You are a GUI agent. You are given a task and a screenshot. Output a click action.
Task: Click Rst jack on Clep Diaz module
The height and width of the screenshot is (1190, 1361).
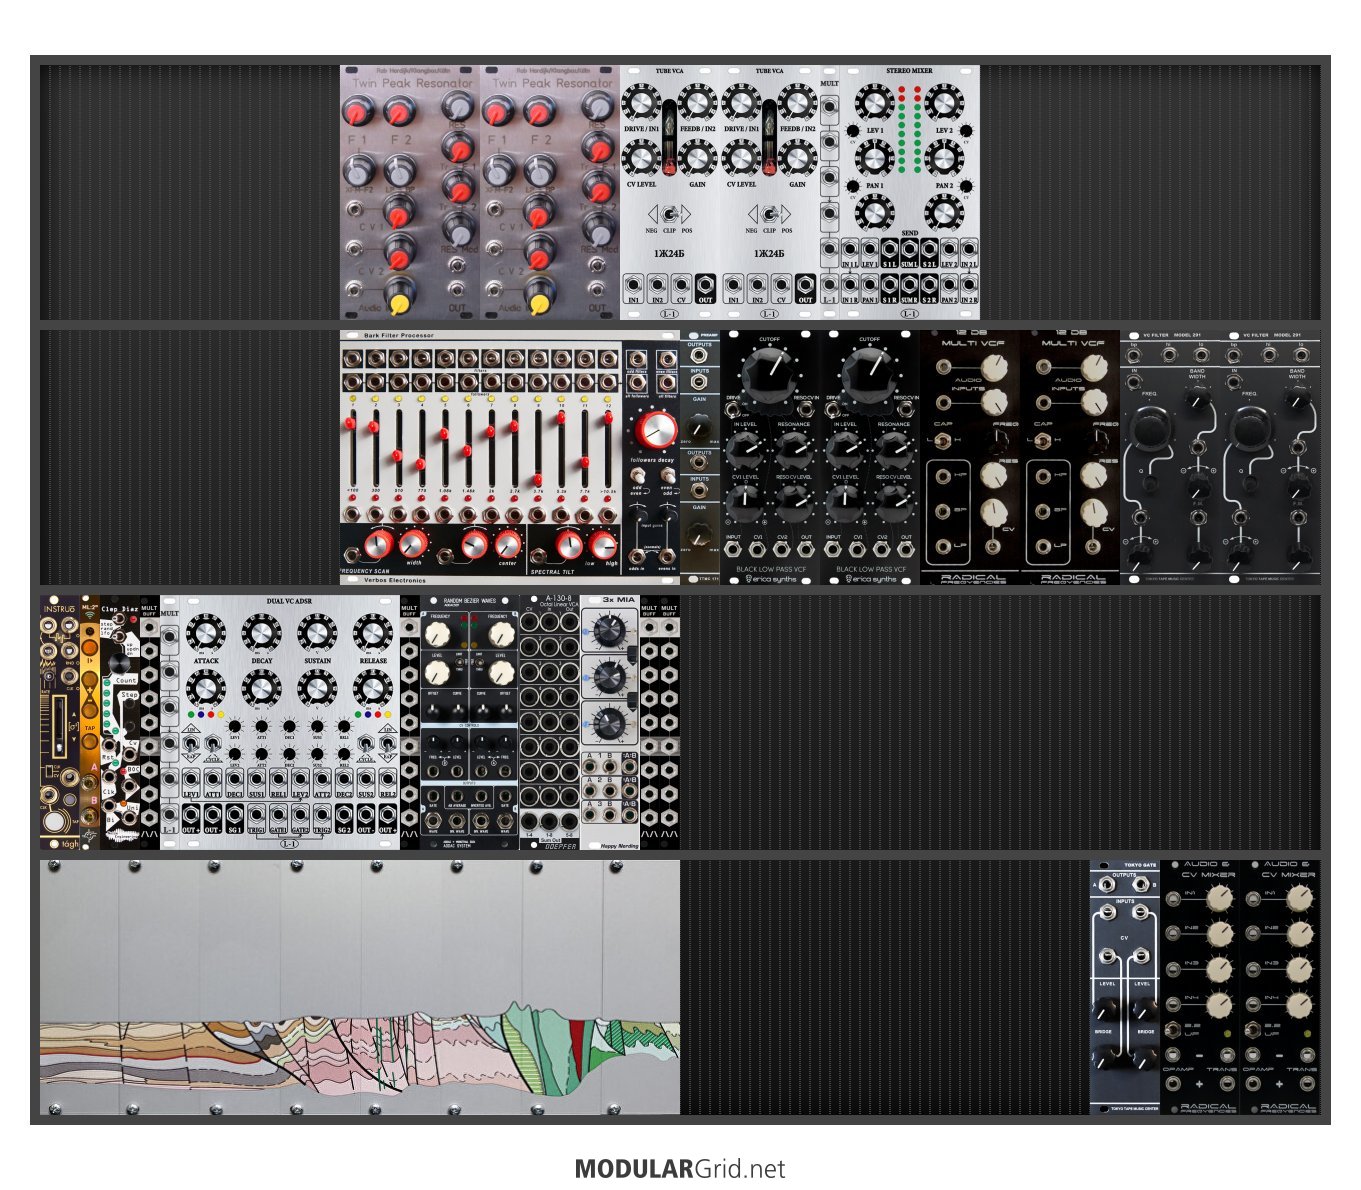point(110,745)
